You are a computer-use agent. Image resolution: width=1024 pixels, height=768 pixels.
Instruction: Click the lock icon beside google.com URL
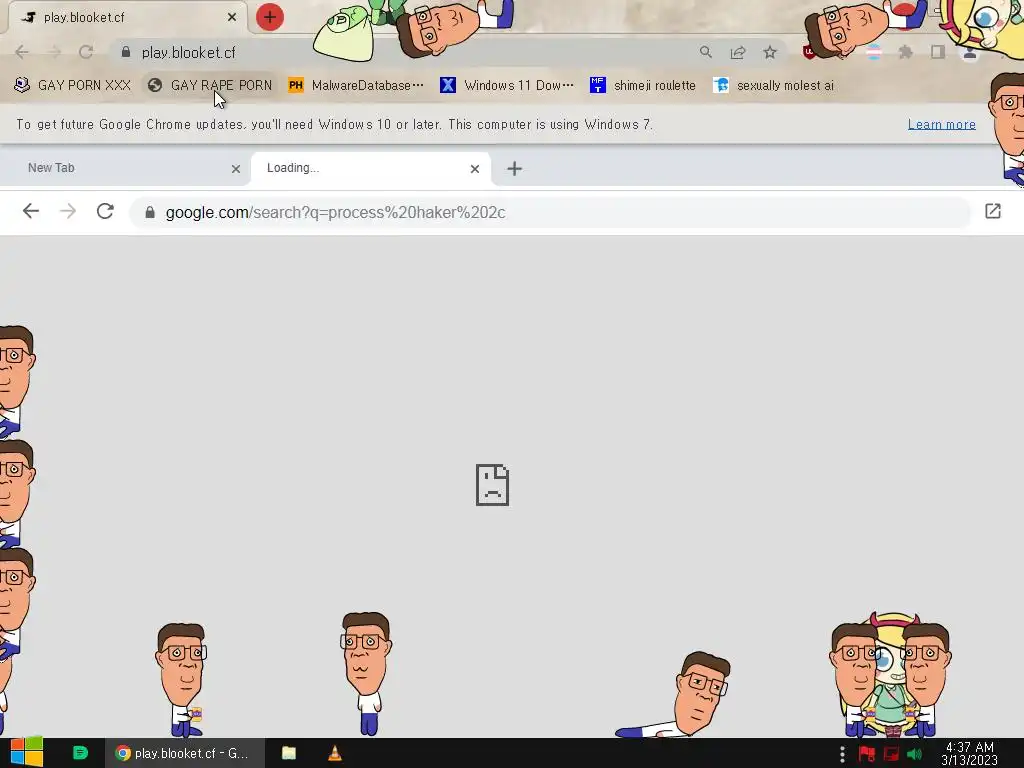[150, 212]
